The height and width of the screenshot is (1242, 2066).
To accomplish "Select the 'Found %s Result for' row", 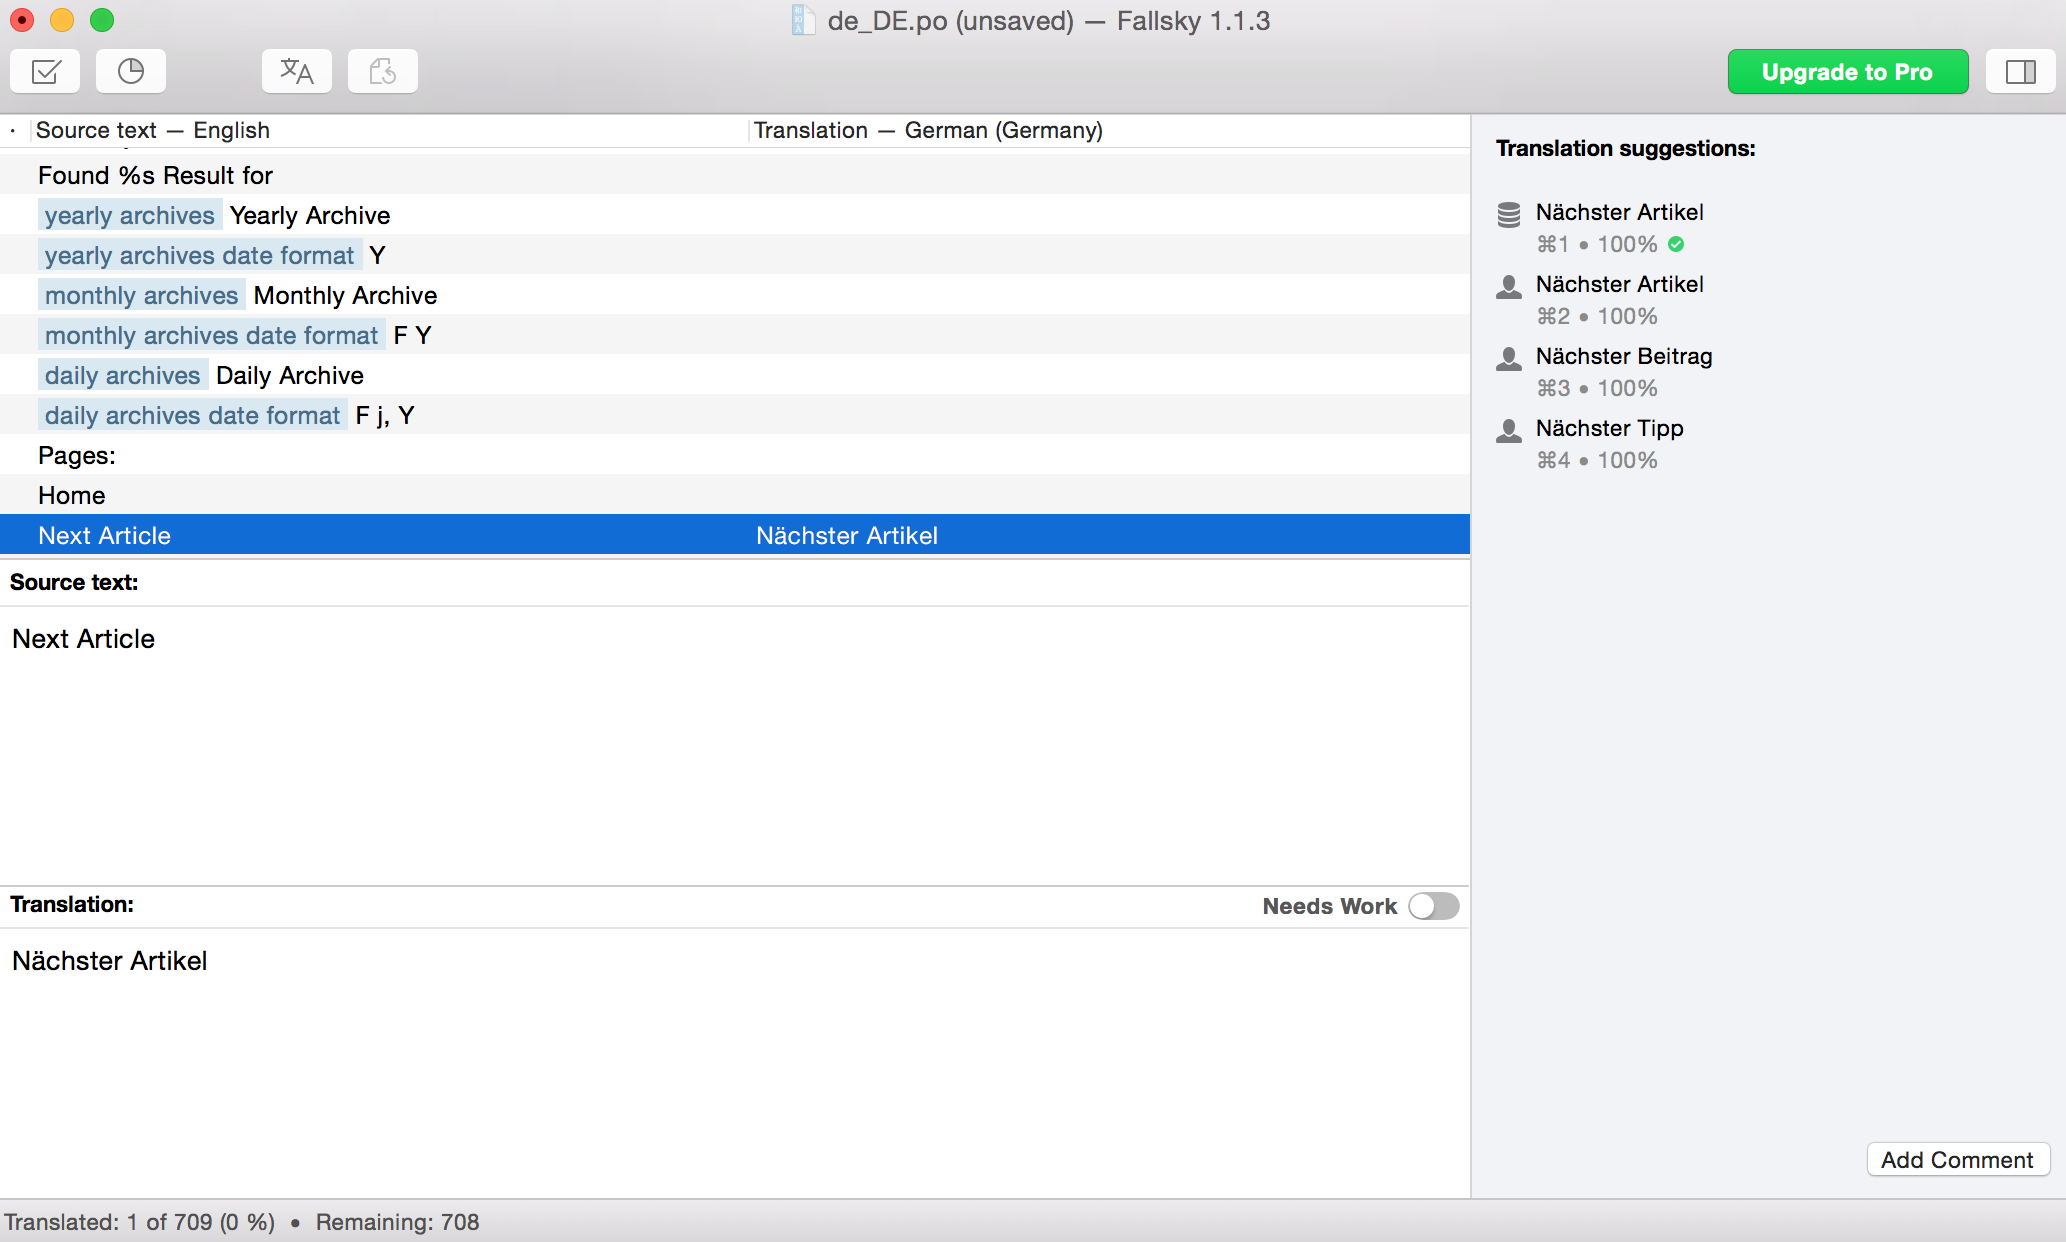I will point(155,175).
